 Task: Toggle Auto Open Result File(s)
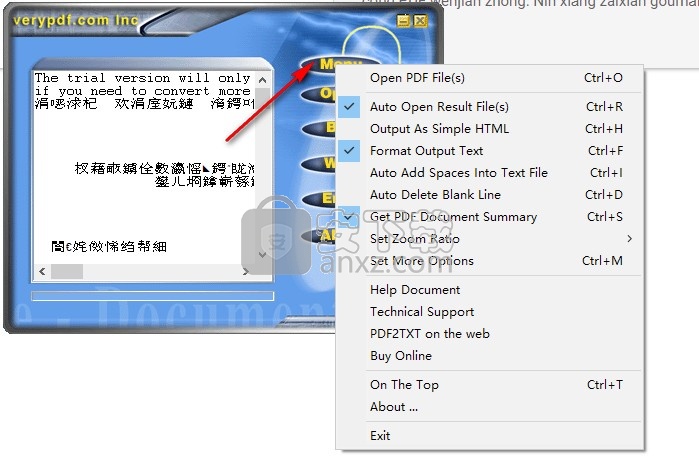pyautogui.click(x=489, y=107)
